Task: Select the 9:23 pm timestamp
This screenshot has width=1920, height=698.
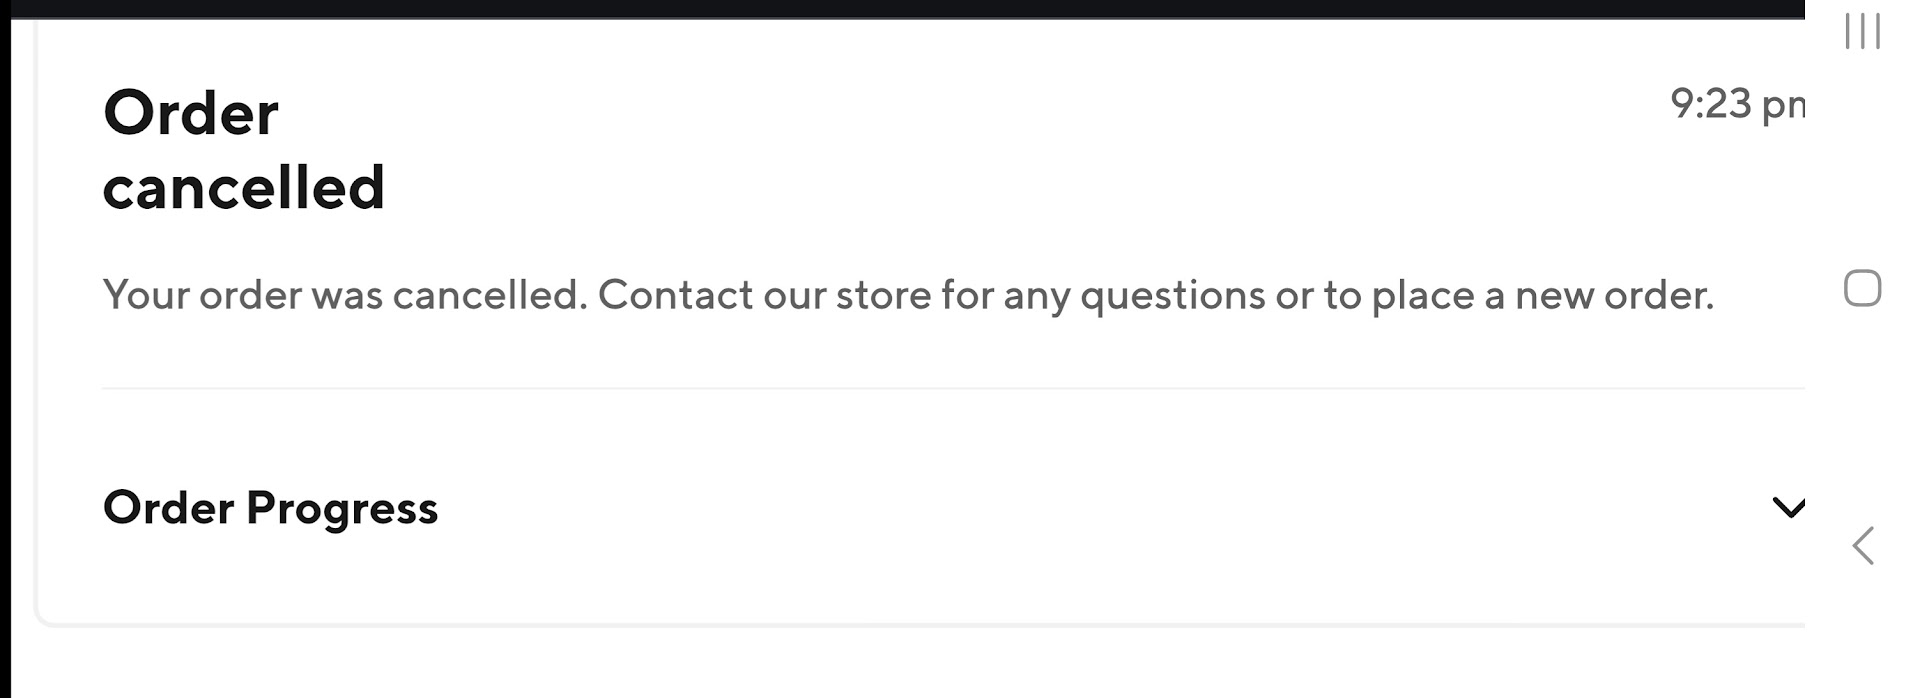Action: [1737, 104]
